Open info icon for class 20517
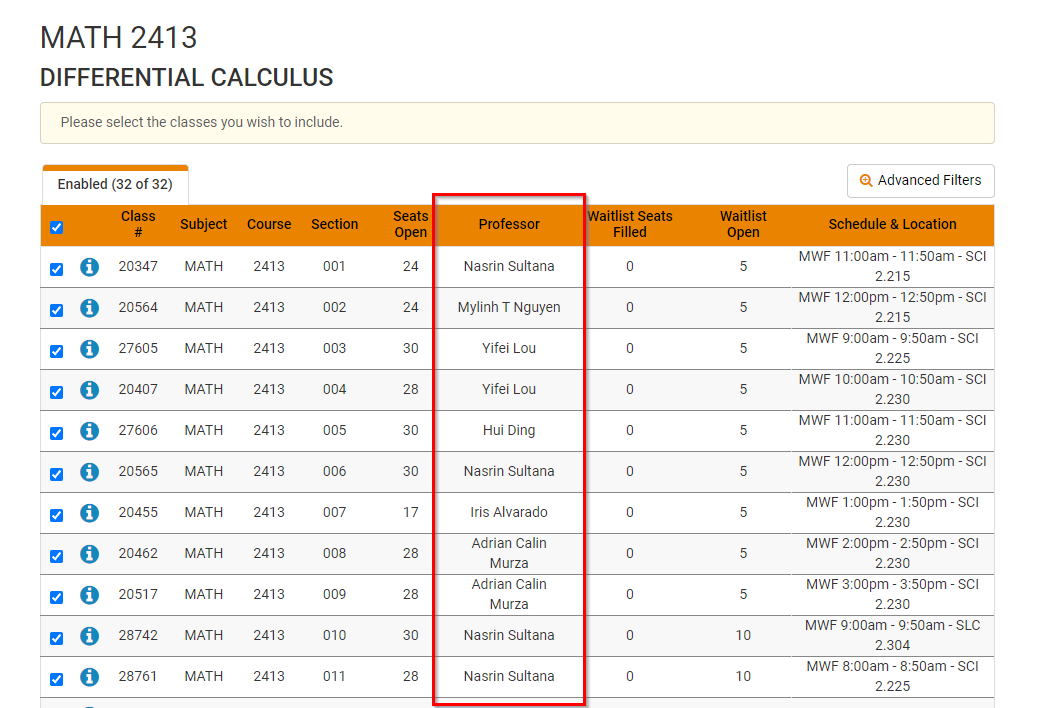The height and width of the screenshot is (708, 1042). pos(89,595)
